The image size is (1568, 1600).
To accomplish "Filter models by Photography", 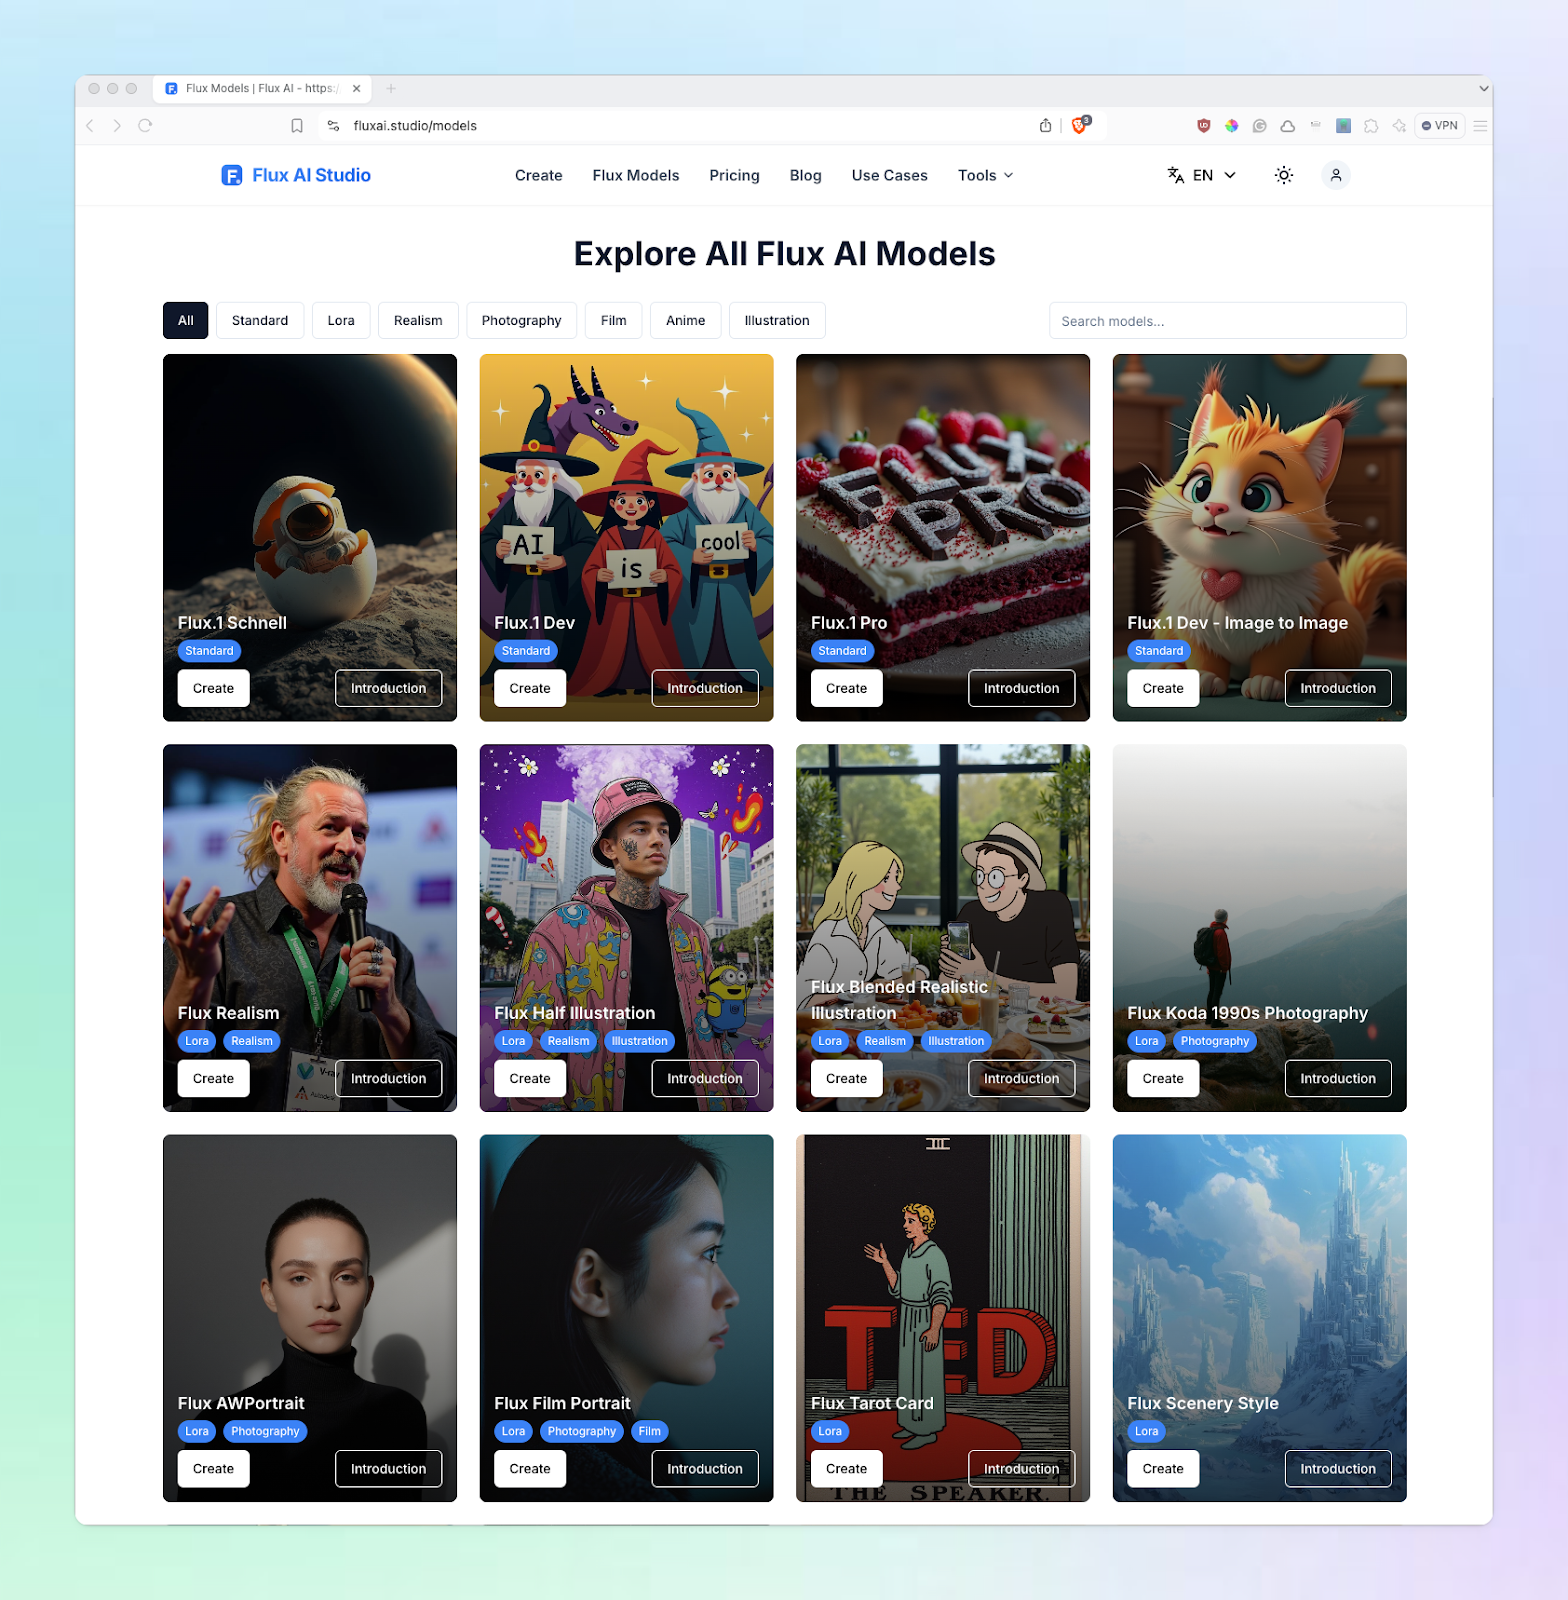I will coord(522,320).
